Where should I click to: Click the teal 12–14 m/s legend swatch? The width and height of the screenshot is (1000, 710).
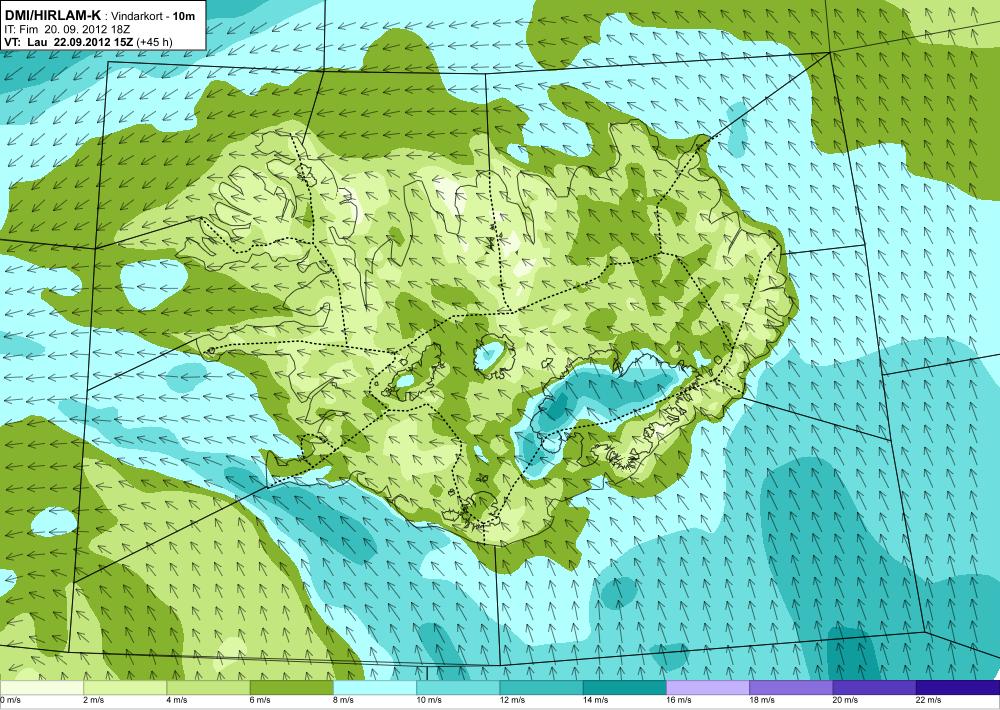(x=541, y=688)
